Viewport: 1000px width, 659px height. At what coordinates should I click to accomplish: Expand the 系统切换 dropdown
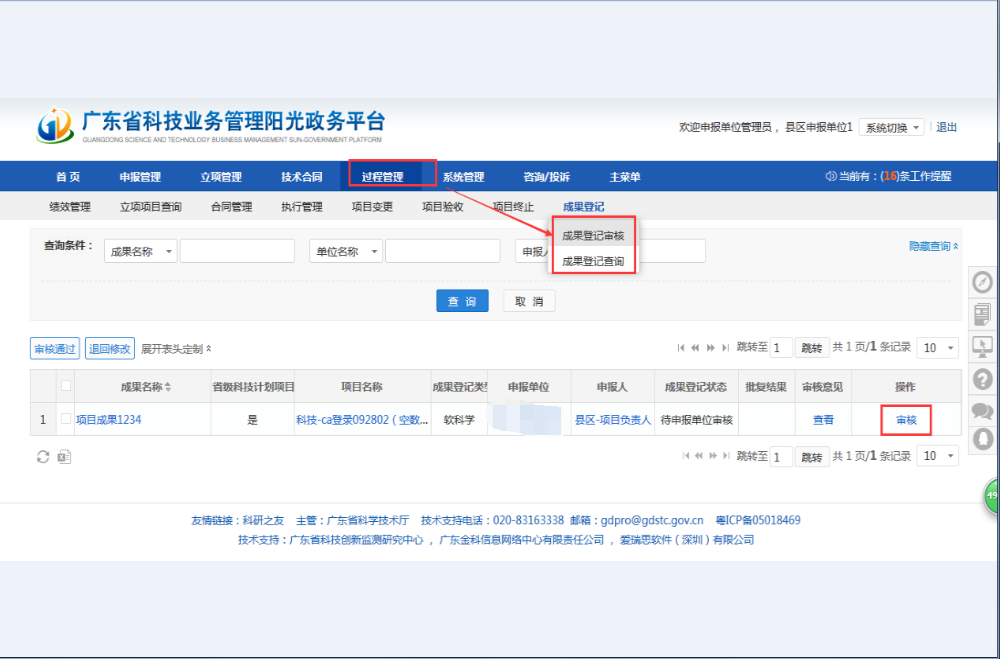tap(890, 128)
